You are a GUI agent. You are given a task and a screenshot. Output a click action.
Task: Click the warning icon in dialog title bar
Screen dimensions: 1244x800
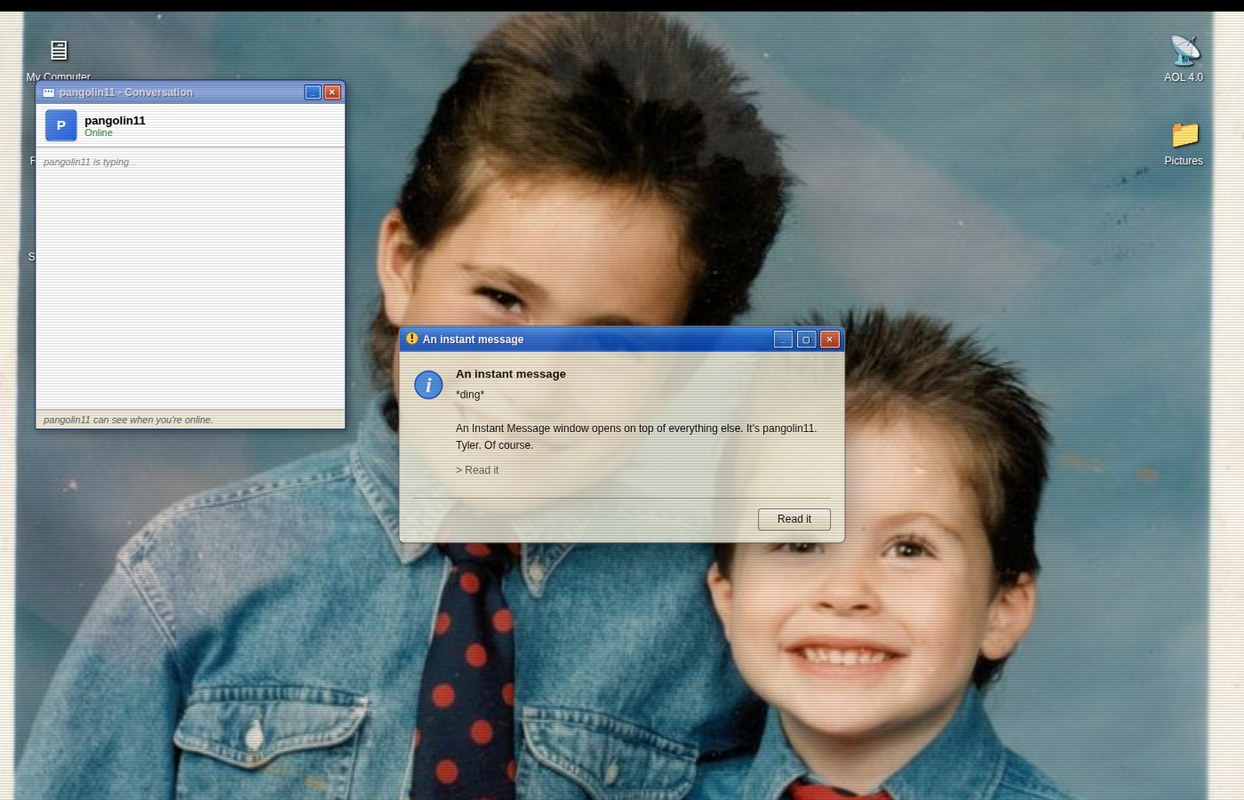[412, 339]
